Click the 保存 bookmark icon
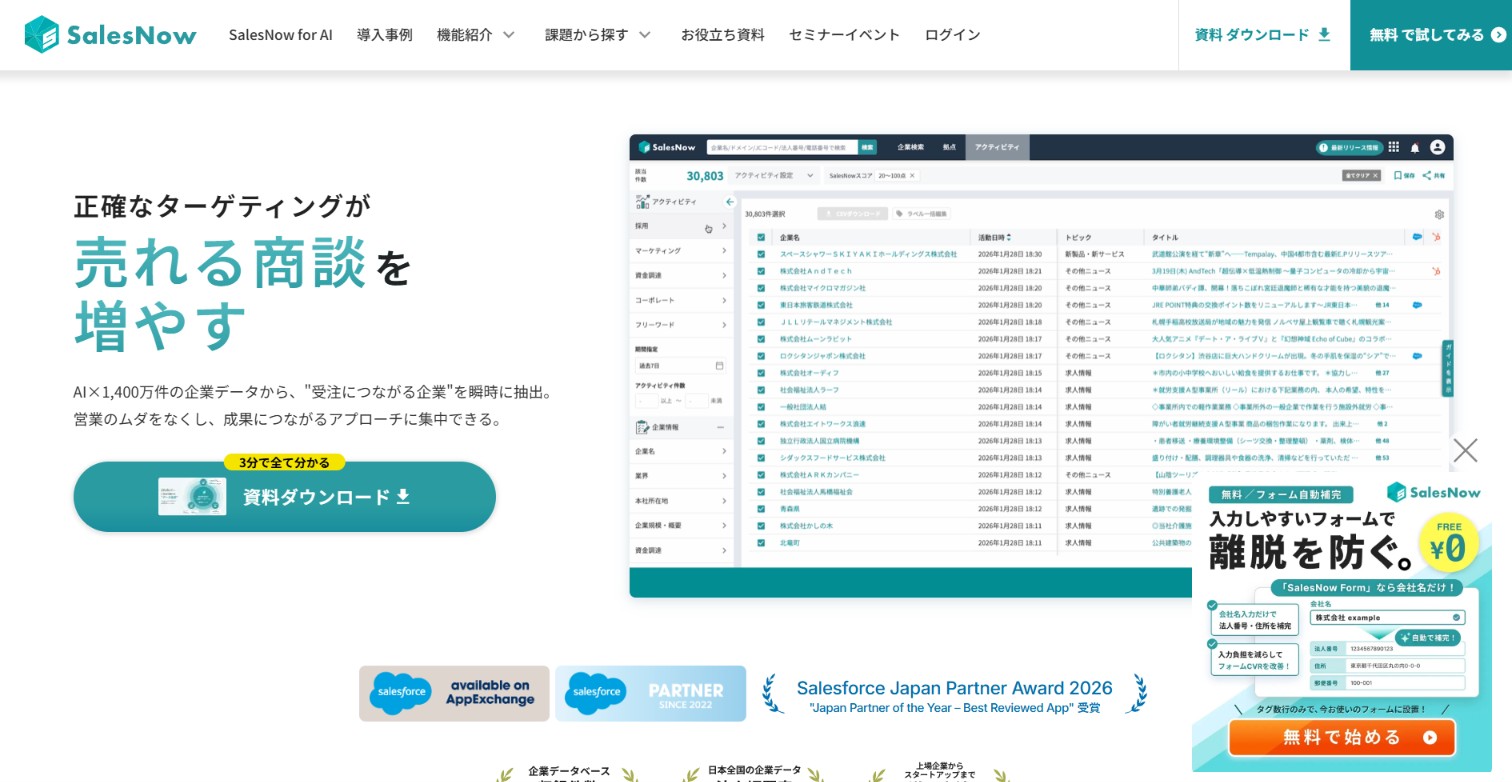The width and height of the screenshot is (1512, 782). tap(1398, 175)
